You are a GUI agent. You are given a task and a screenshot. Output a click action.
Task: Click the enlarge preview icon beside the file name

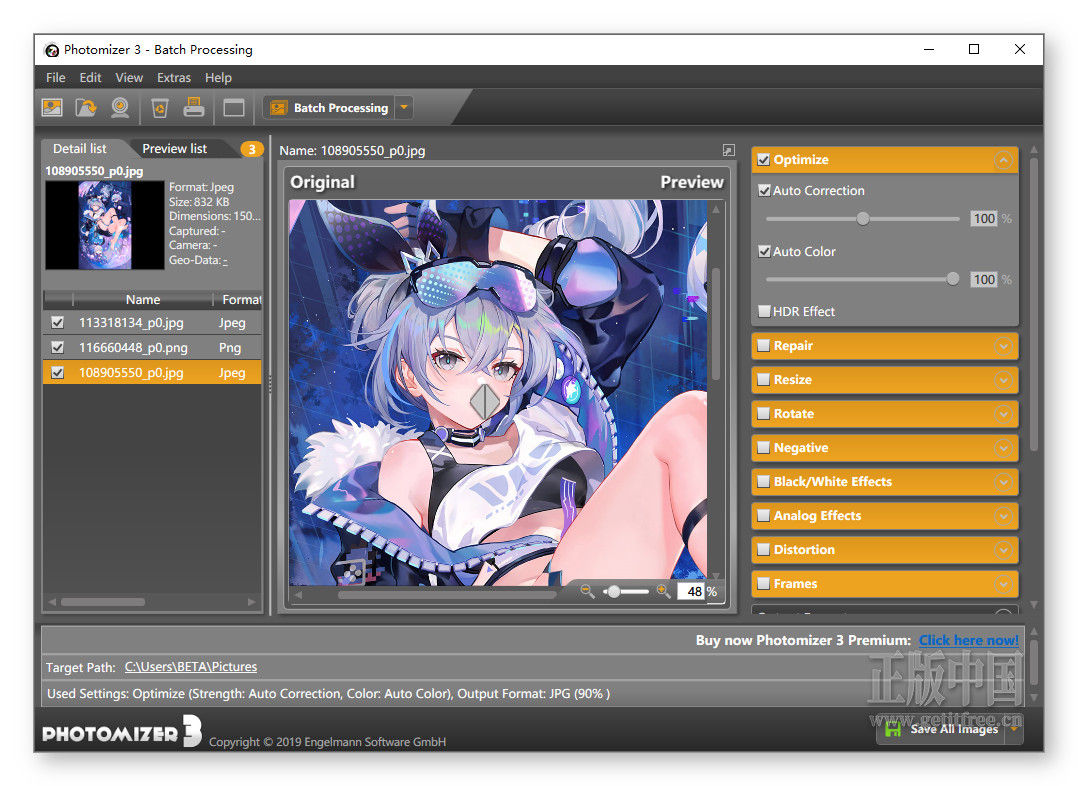(x=729, y=150)
